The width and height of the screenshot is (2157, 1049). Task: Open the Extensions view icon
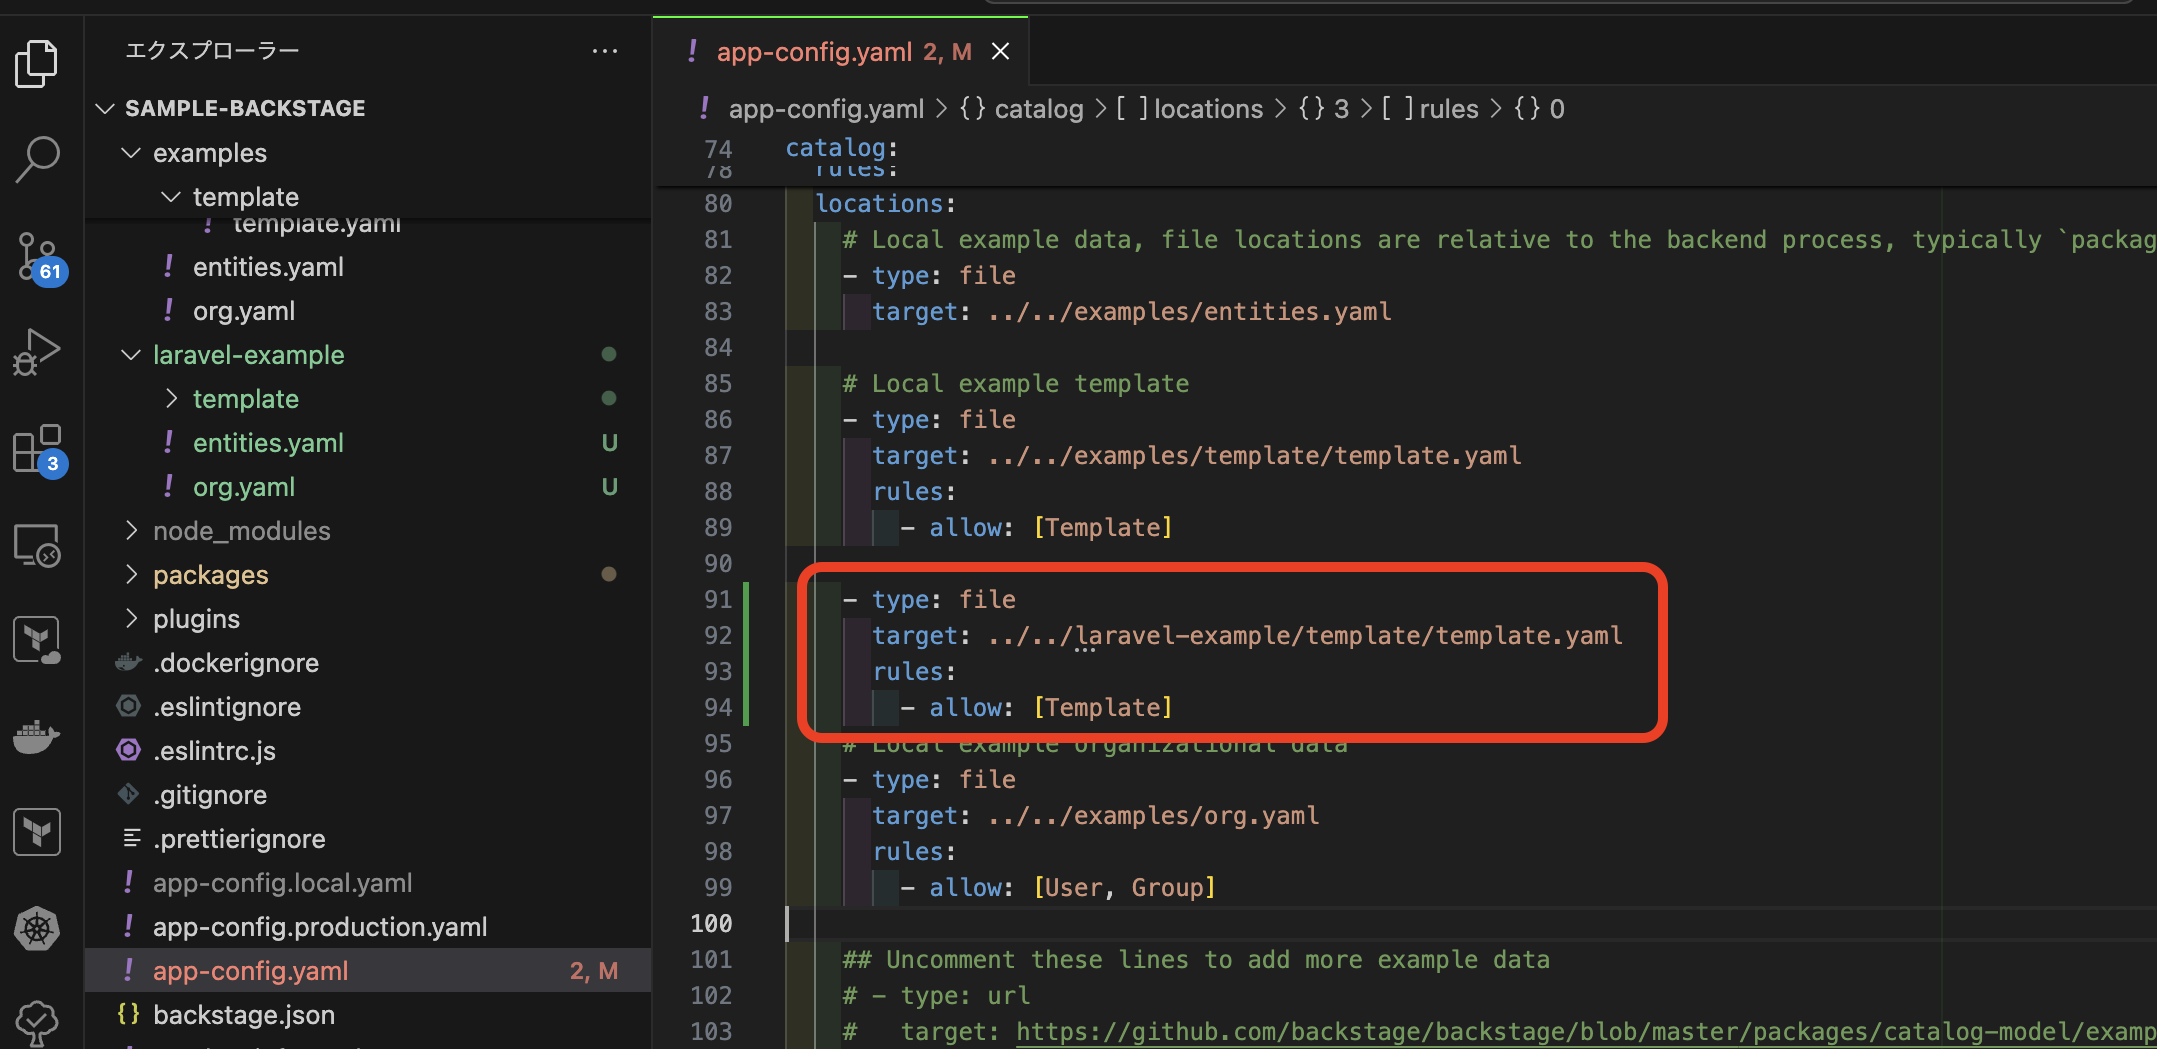[38, 449]
